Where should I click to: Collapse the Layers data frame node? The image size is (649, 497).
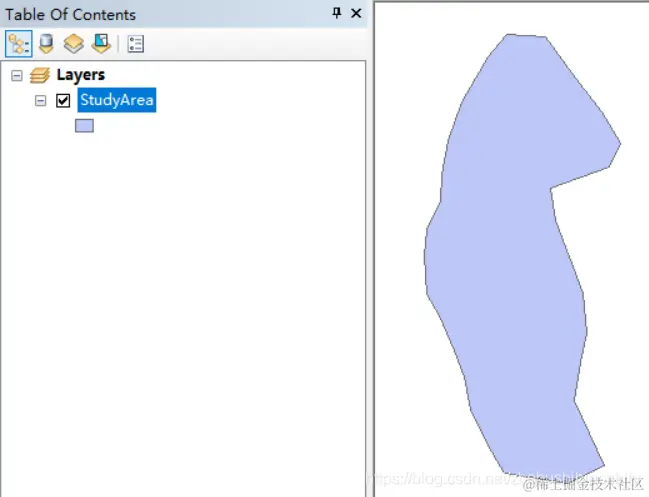[x=17, y=75]
